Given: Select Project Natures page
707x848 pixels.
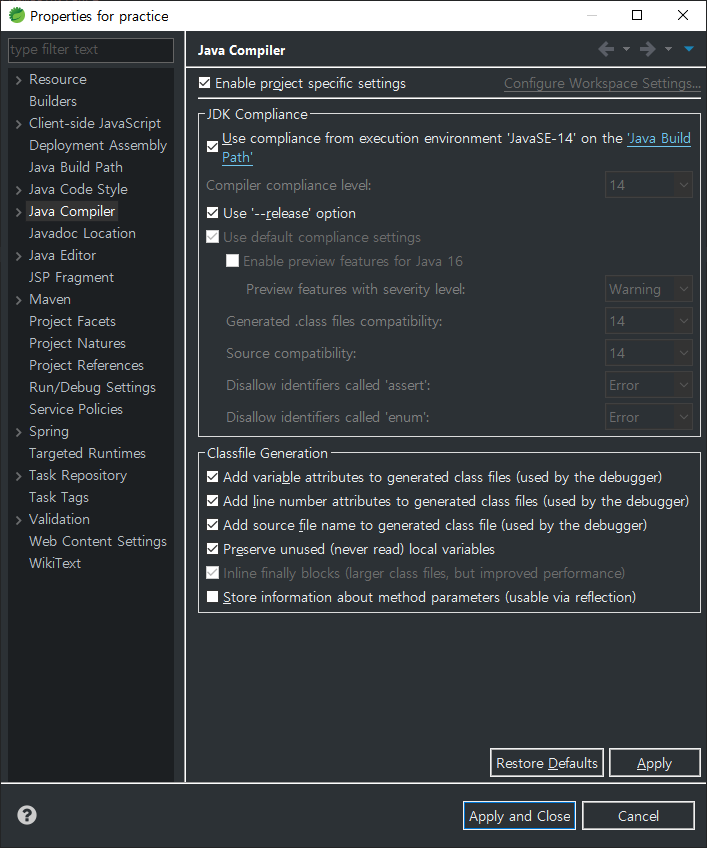Looking at the screenshot, I should (x=77, y=343).
